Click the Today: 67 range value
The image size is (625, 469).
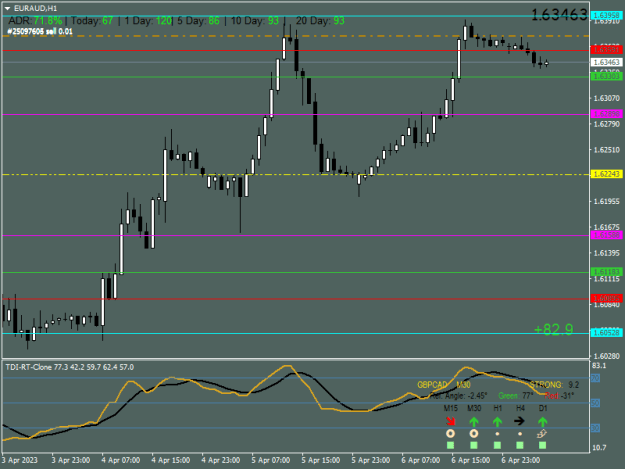(92, 21)
